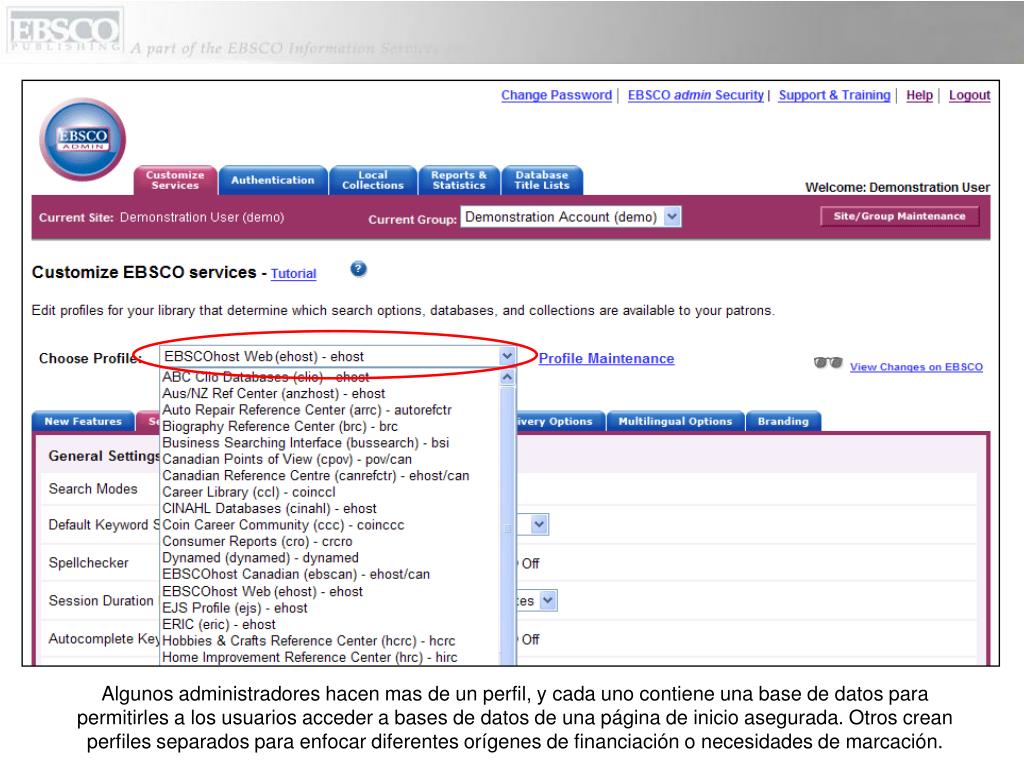
Task: Click the profile list scroll-up arrow
Action: (507, 377)
